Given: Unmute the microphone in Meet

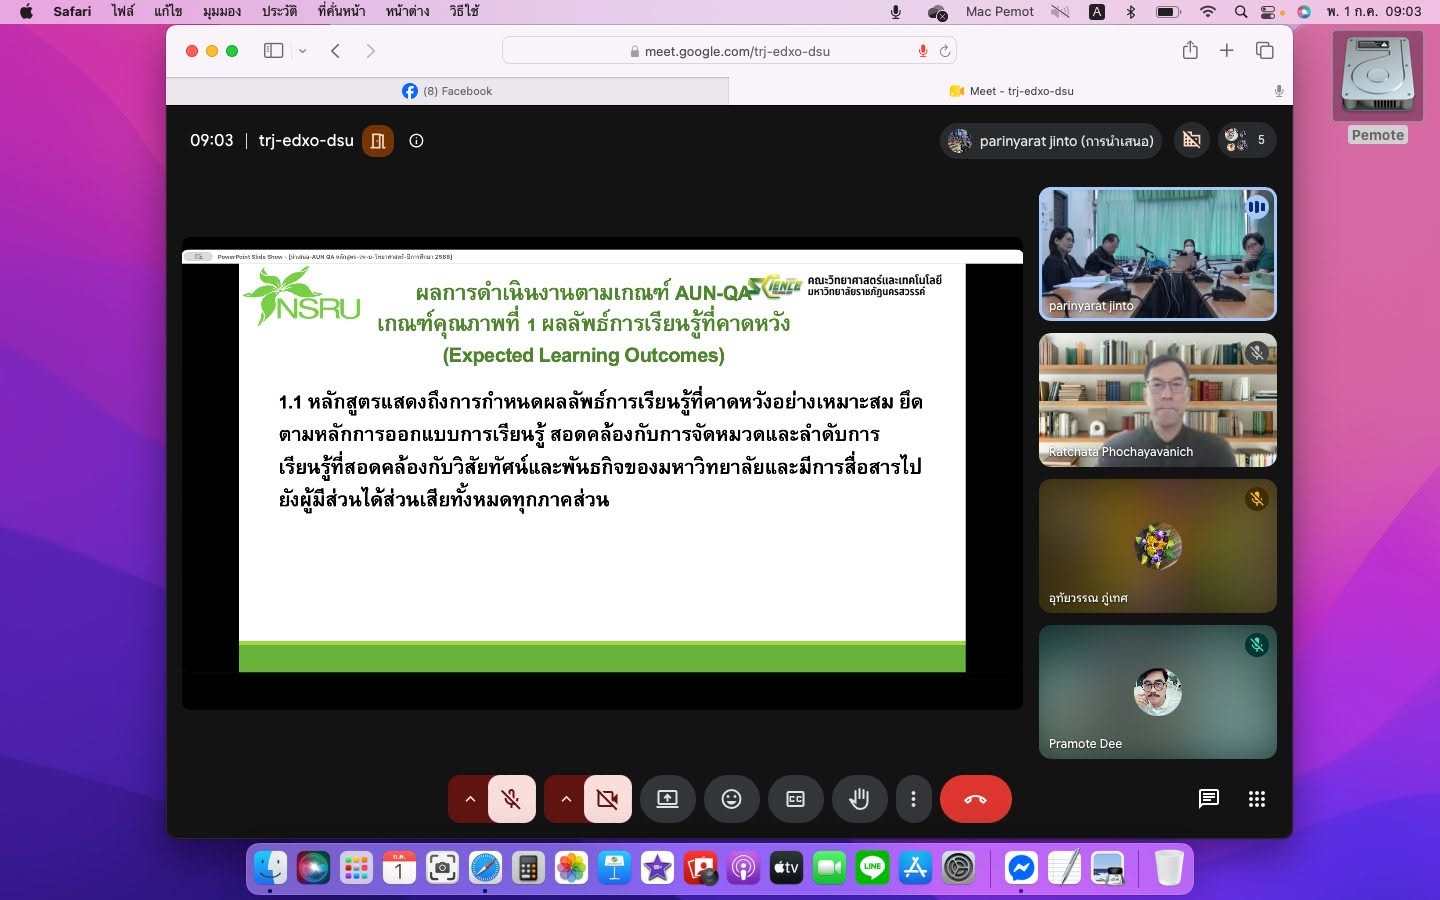Looking at the screenshot, I should coord(511,799).
